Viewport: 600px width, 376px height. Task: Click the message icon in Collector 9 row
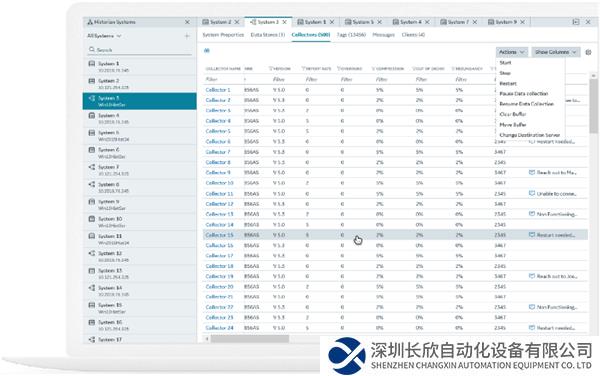(x=532, y=173)
